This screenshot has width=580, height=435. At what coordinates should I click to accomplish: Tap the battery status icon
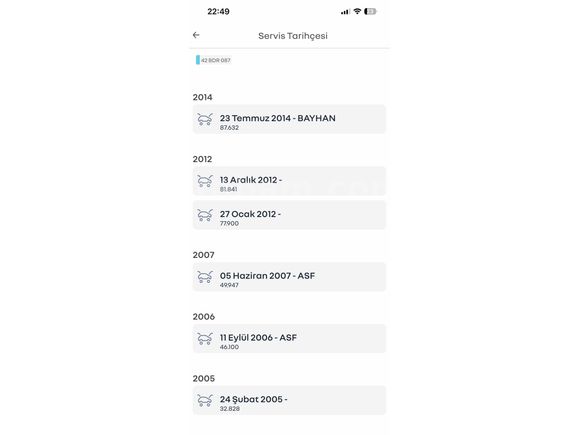[x=370, y=11]
